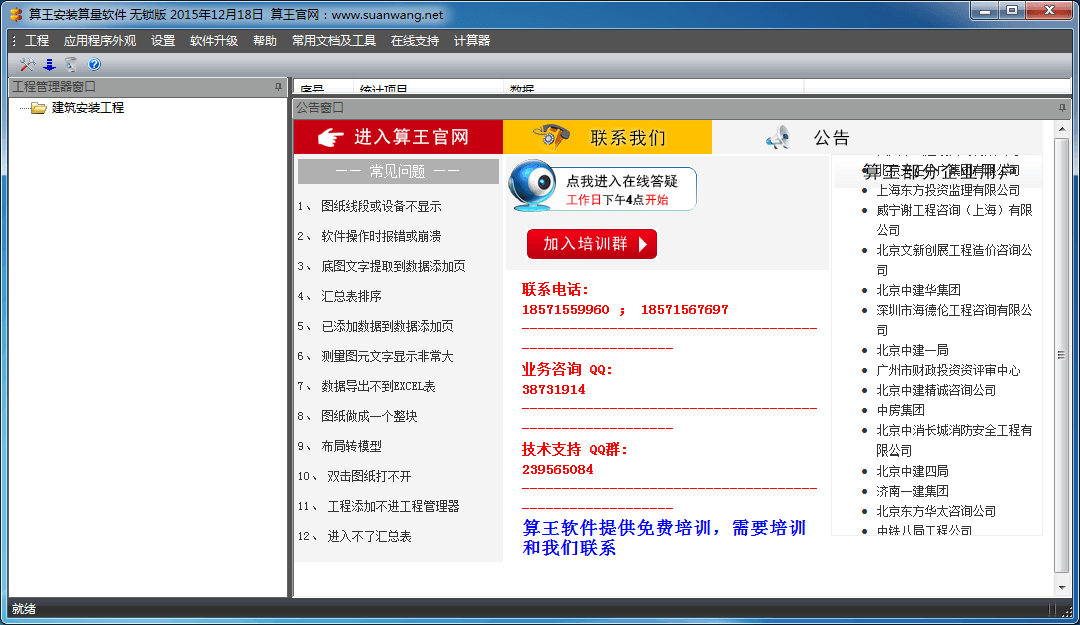
Task: Click the pointing hand icon on 进入算王官网
Action: point(331,137)
